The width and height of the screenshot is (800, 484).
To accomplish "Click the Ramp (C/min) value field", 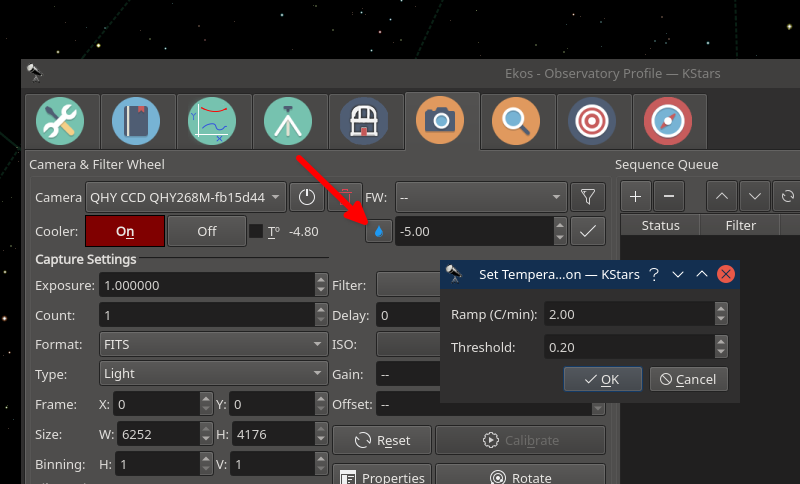I will pos(629,314).
